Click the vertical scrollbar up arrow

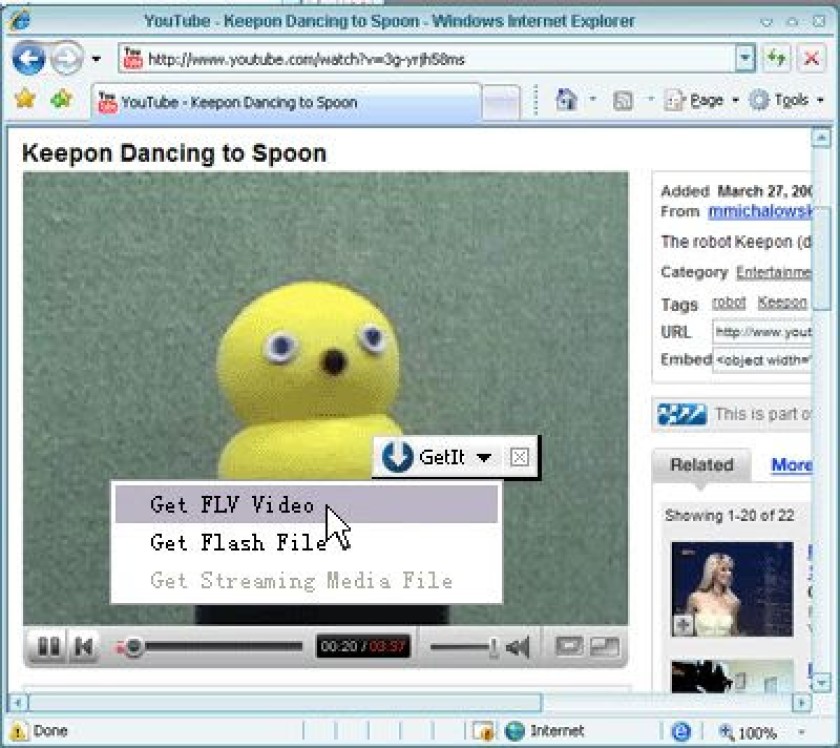pos(821,138)
